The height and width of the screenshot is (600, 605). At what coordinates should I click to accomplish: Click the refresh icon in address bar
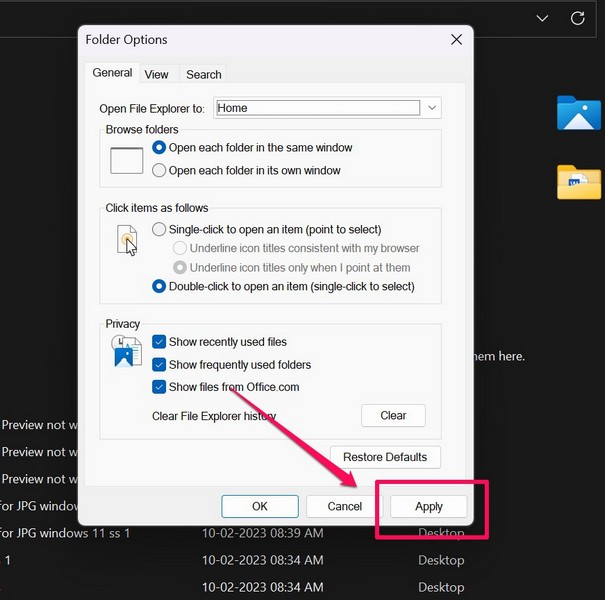click(577, 18)
